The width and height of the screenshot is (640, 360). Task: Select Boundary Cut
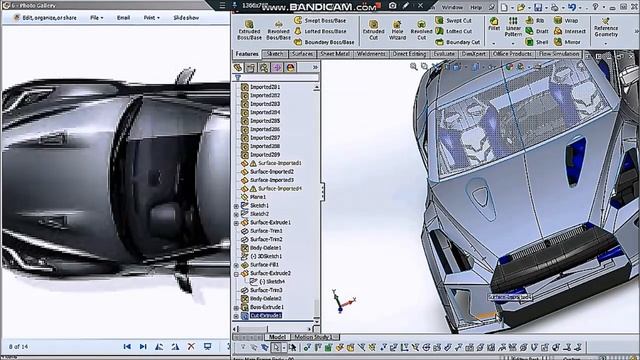pyautogui.click(x=458, y=42)
